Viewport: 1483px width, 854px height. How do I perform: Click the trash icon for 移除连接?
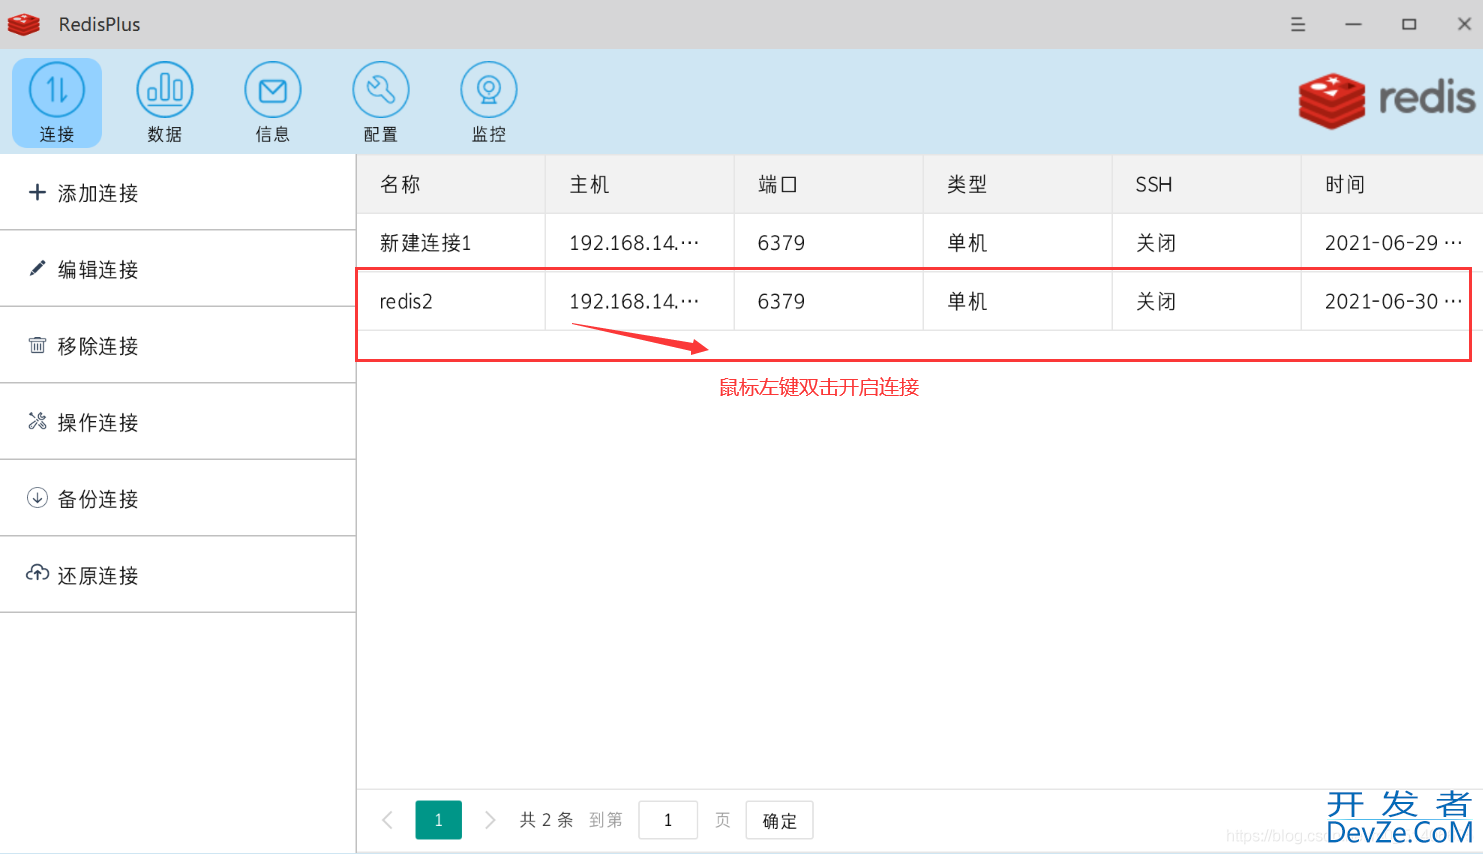point(37,345)
